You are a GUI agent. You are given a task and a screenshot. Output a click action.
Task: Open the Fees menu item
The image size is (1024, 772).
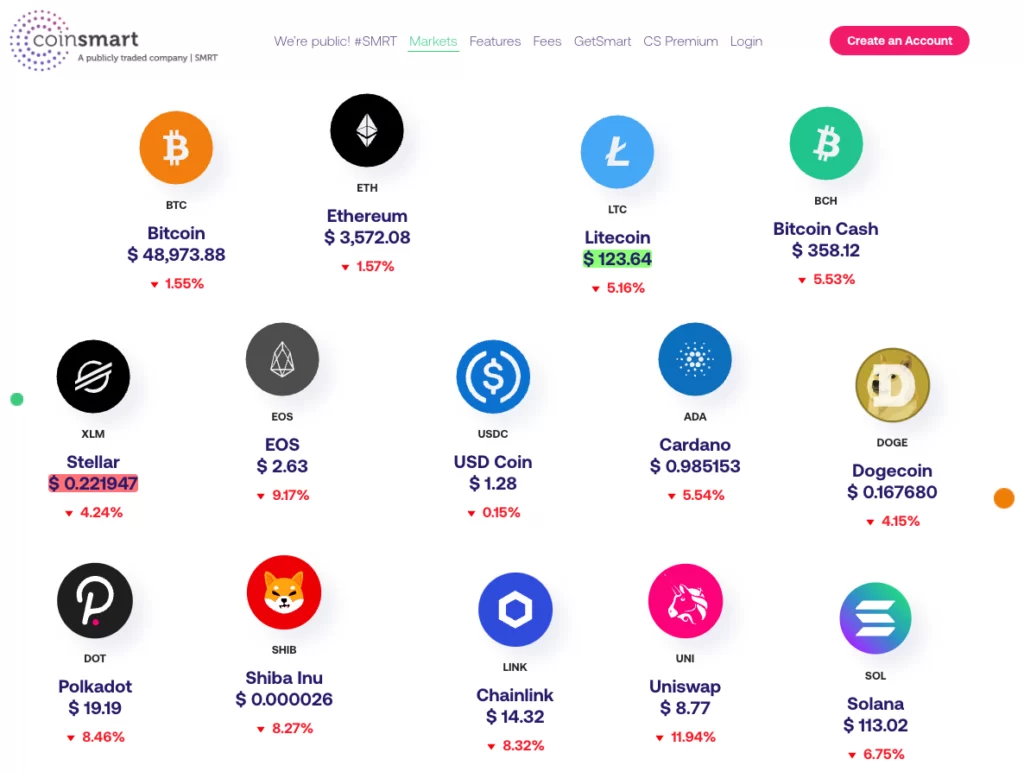(x=547, y=41)
